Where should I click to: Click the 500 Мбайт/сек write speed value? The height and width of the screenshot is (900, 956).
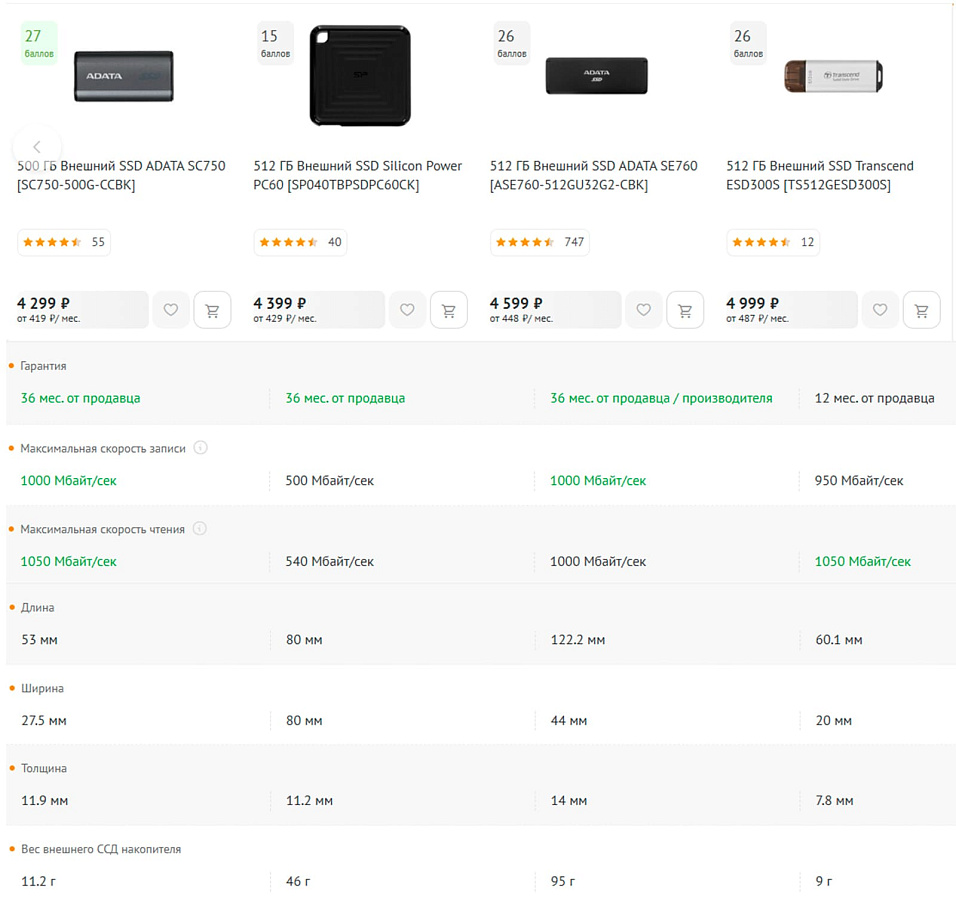[329, 480]
